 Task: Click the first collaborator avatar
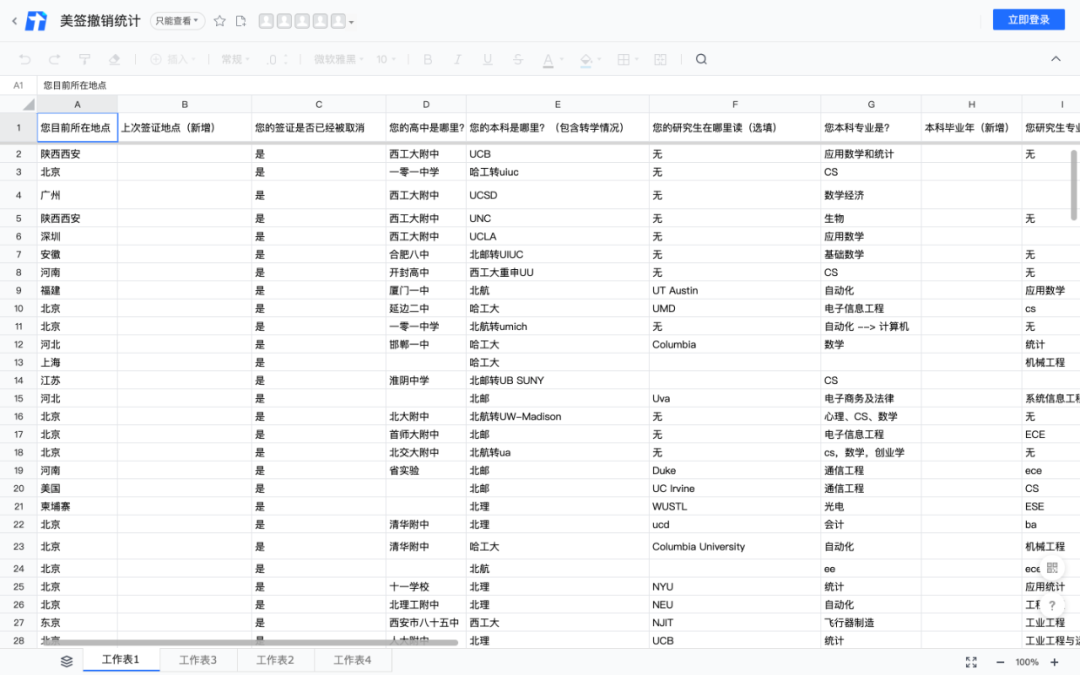(x=266, y=21)
